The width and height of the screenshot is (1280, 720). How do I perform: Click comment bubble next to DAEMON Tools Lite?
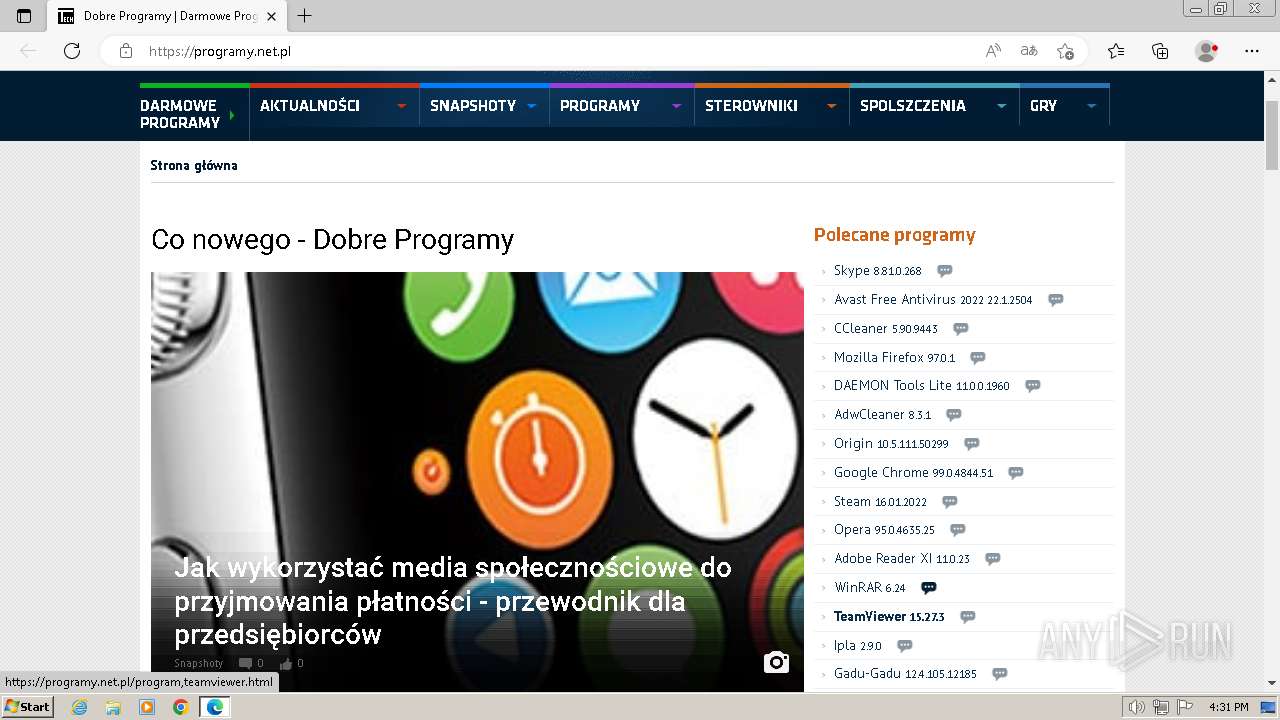click(x=1033, y=386)
